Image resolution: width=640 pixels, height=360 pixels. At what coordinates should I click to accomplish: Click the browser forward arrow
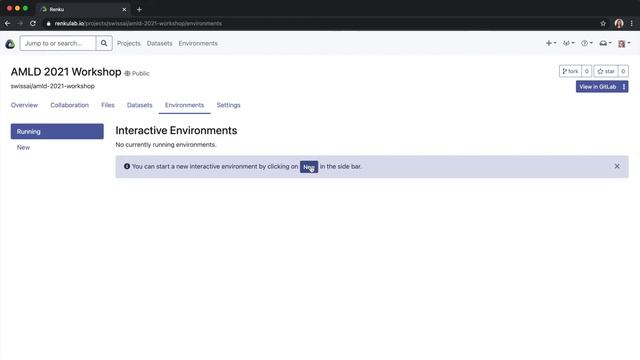click(x=20, y=23)
